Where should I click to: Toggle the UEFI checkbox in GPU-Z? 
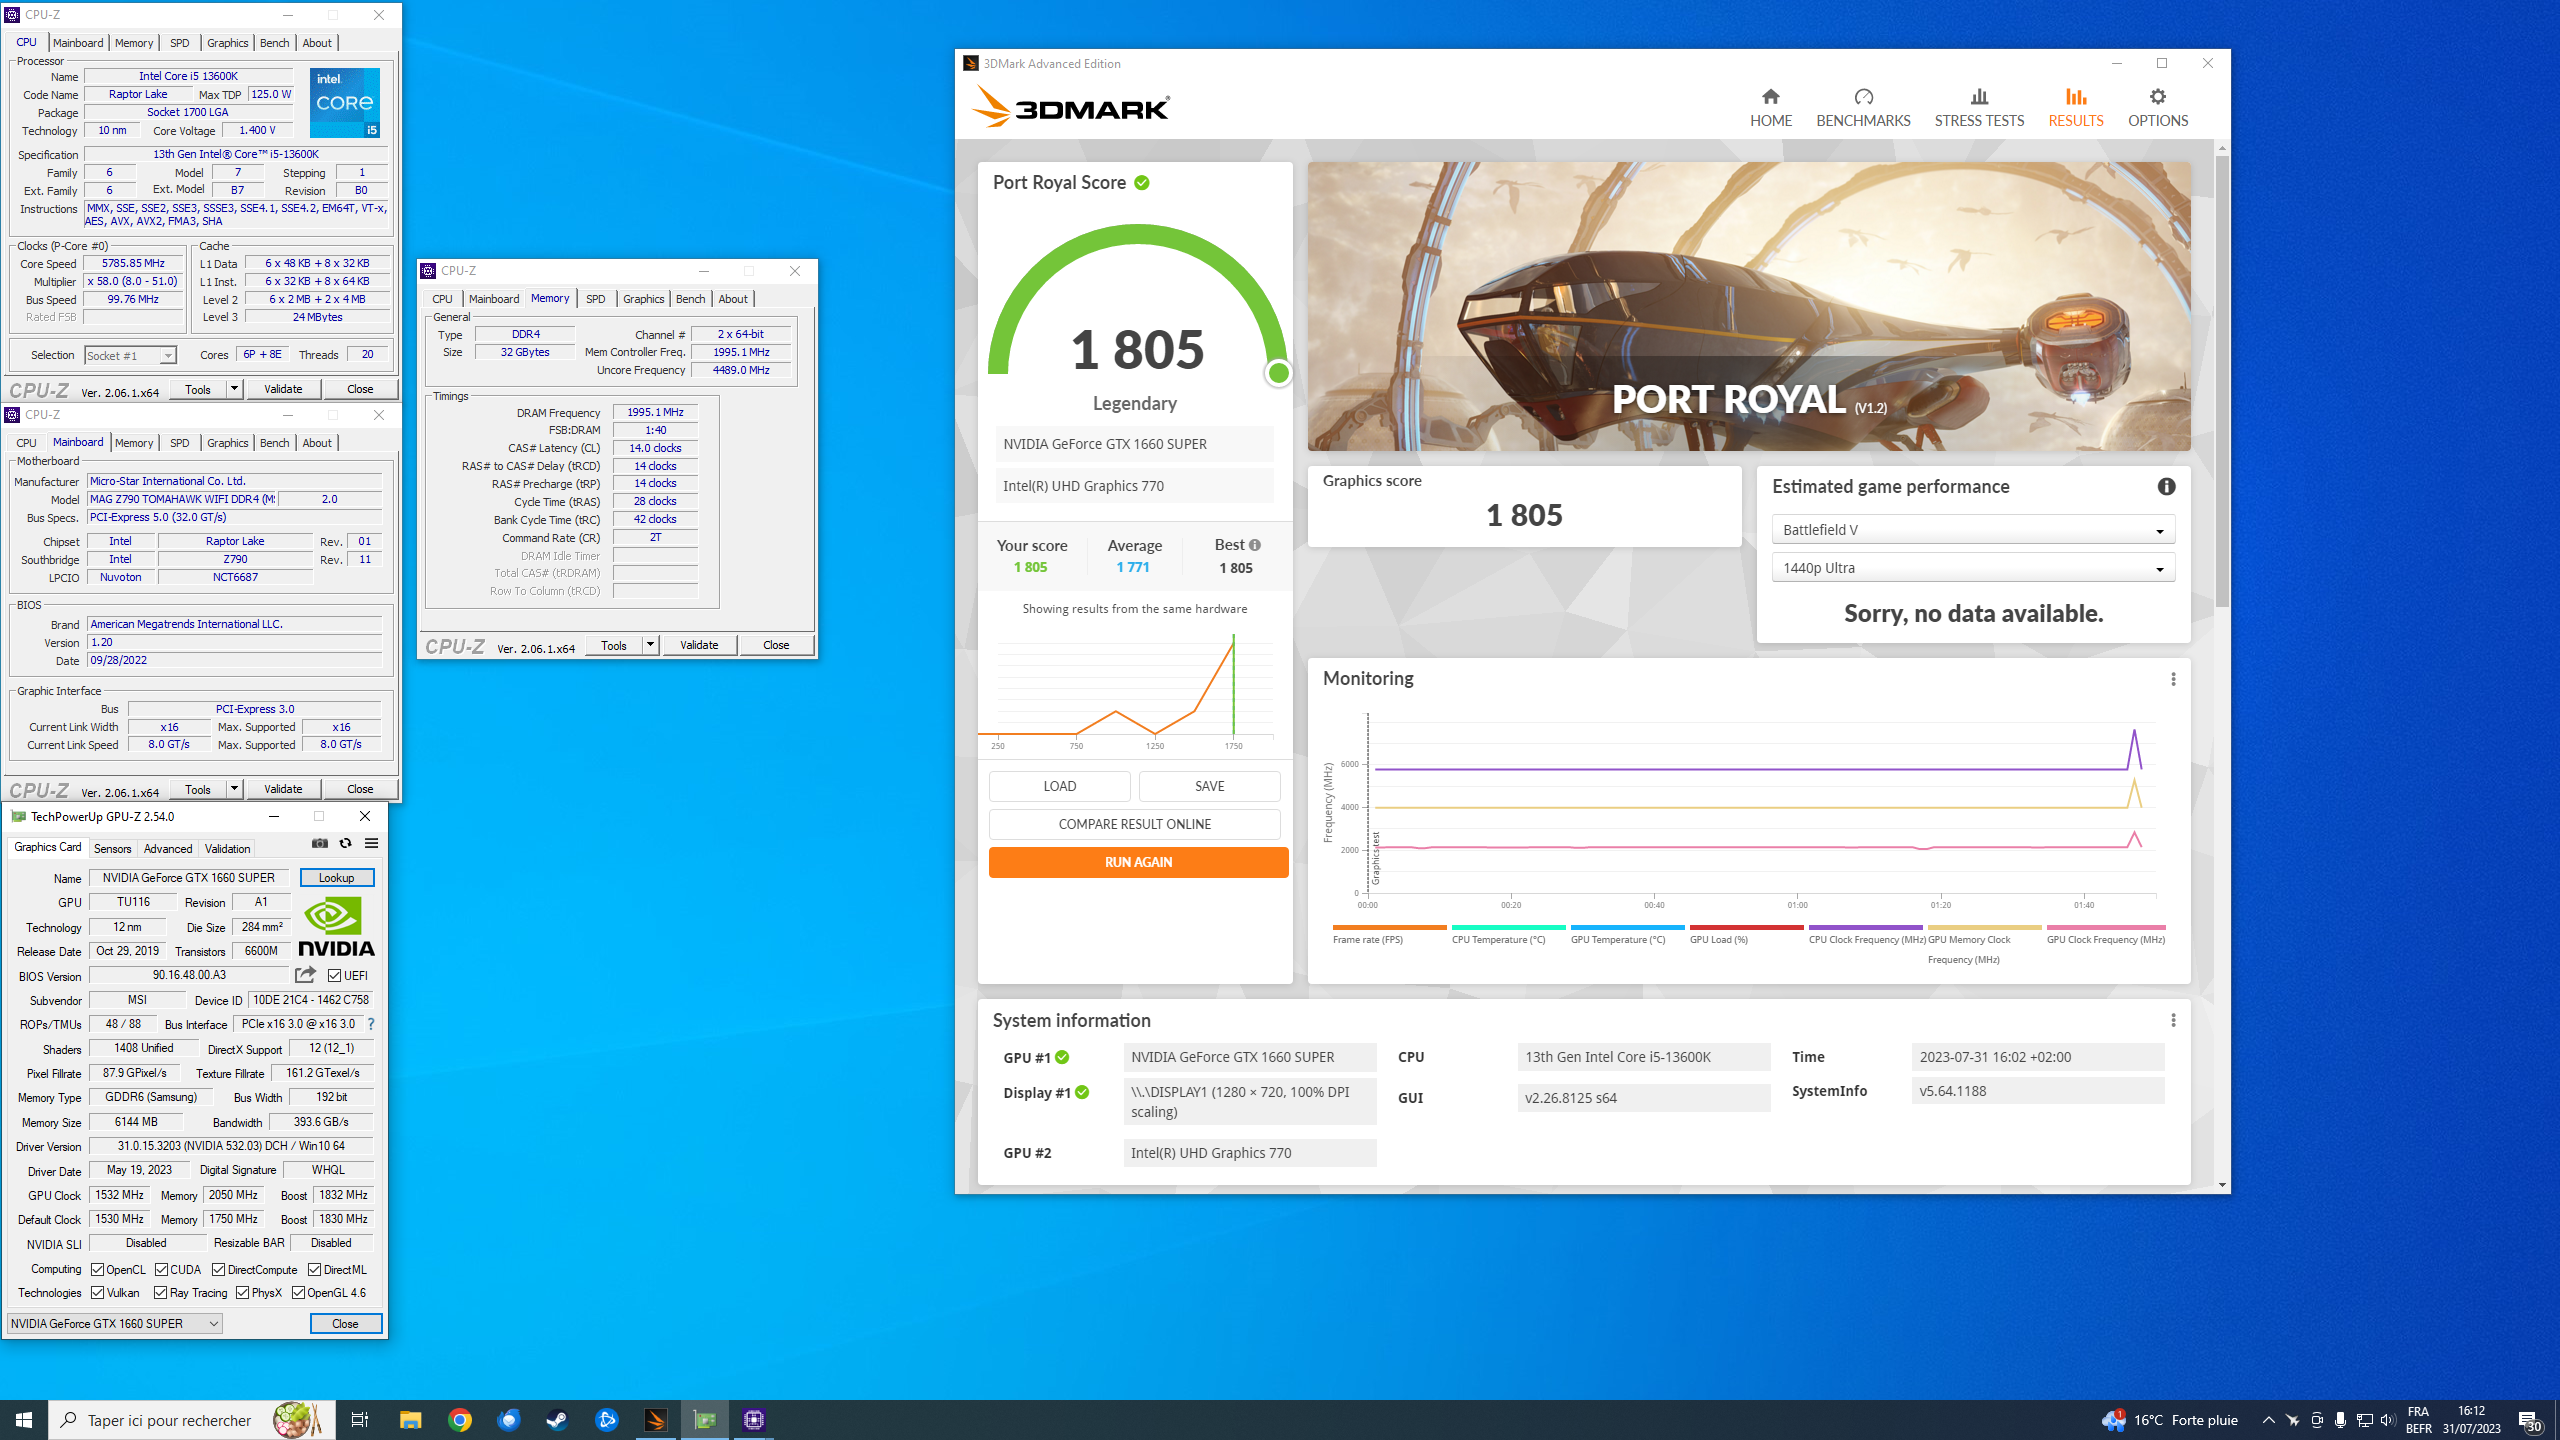pos(335,976)
